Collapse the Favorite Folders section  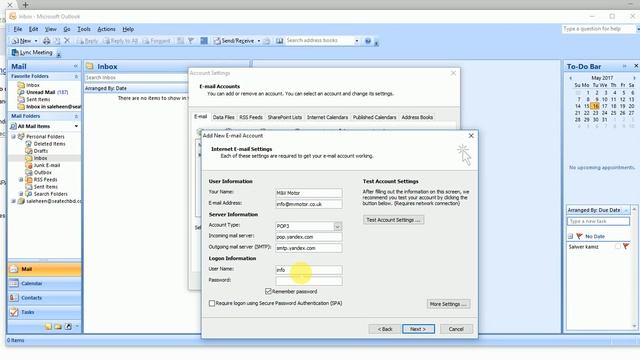76,76
